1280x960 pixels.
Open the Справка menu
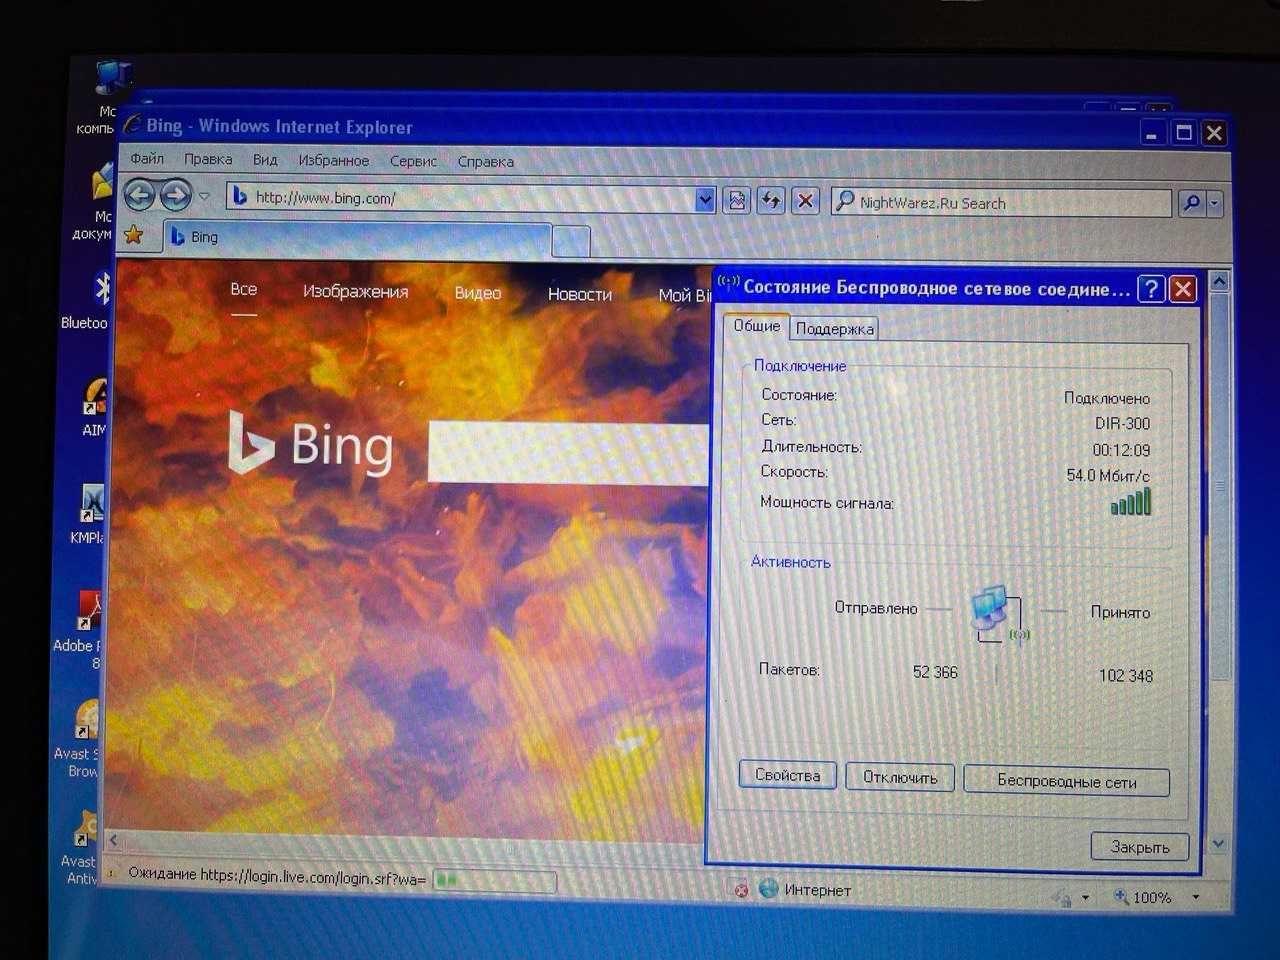[486, 161]
